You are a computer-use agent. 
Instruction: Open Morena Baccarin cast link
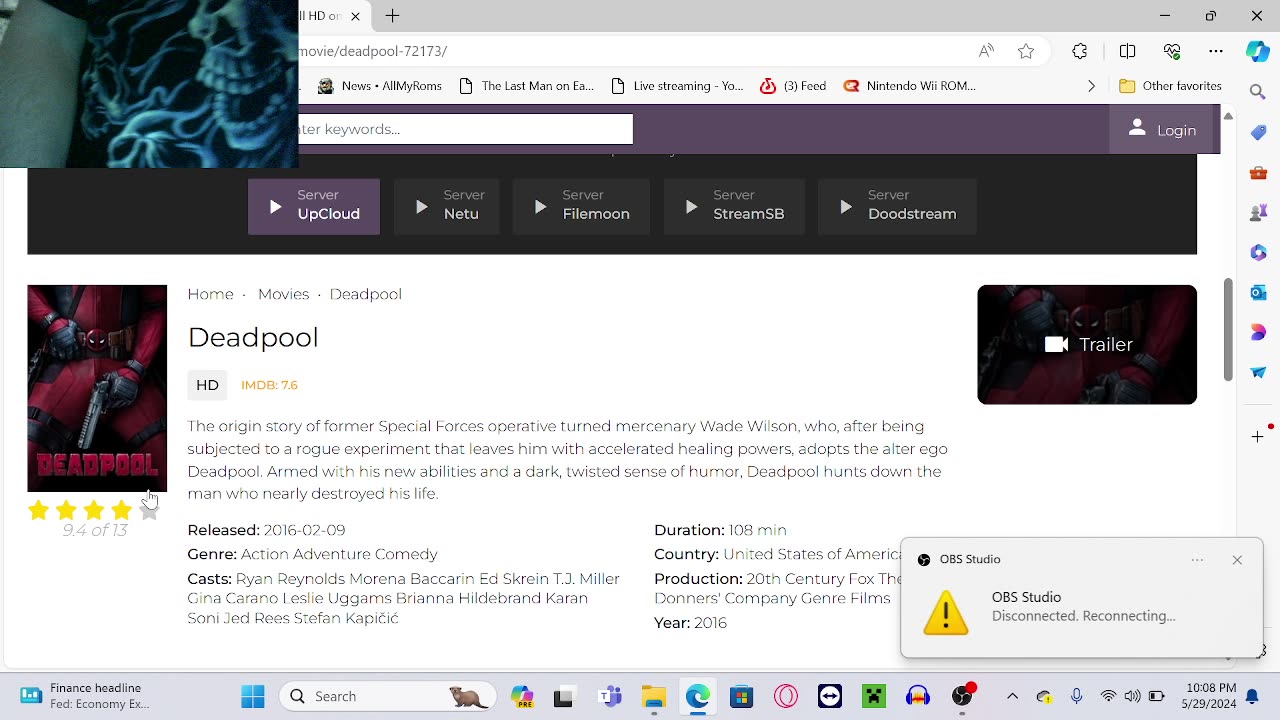[412, 579]
